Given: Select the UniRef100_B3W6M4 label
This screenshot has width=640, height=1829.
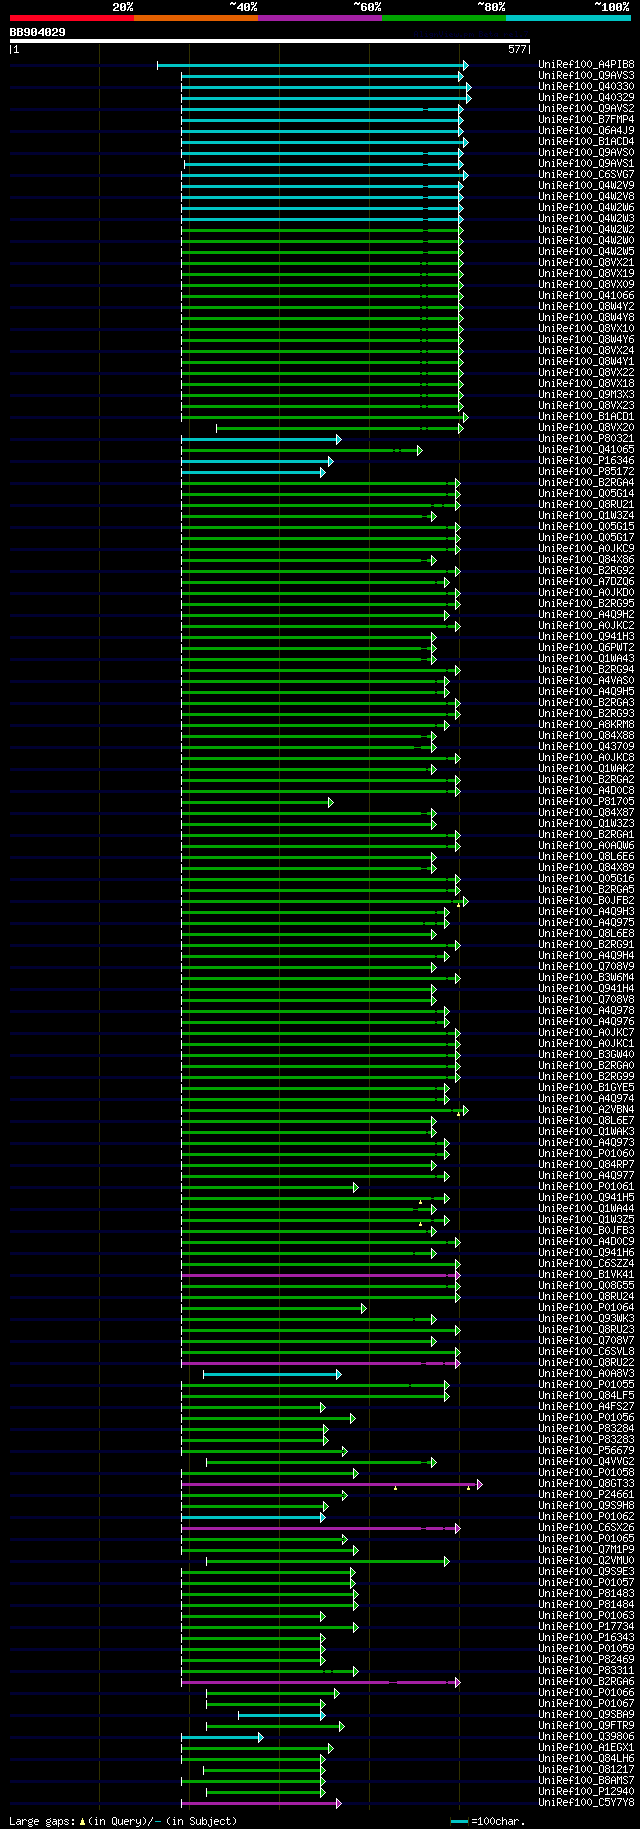Looking at the screenshot, I should coord(586,978).
